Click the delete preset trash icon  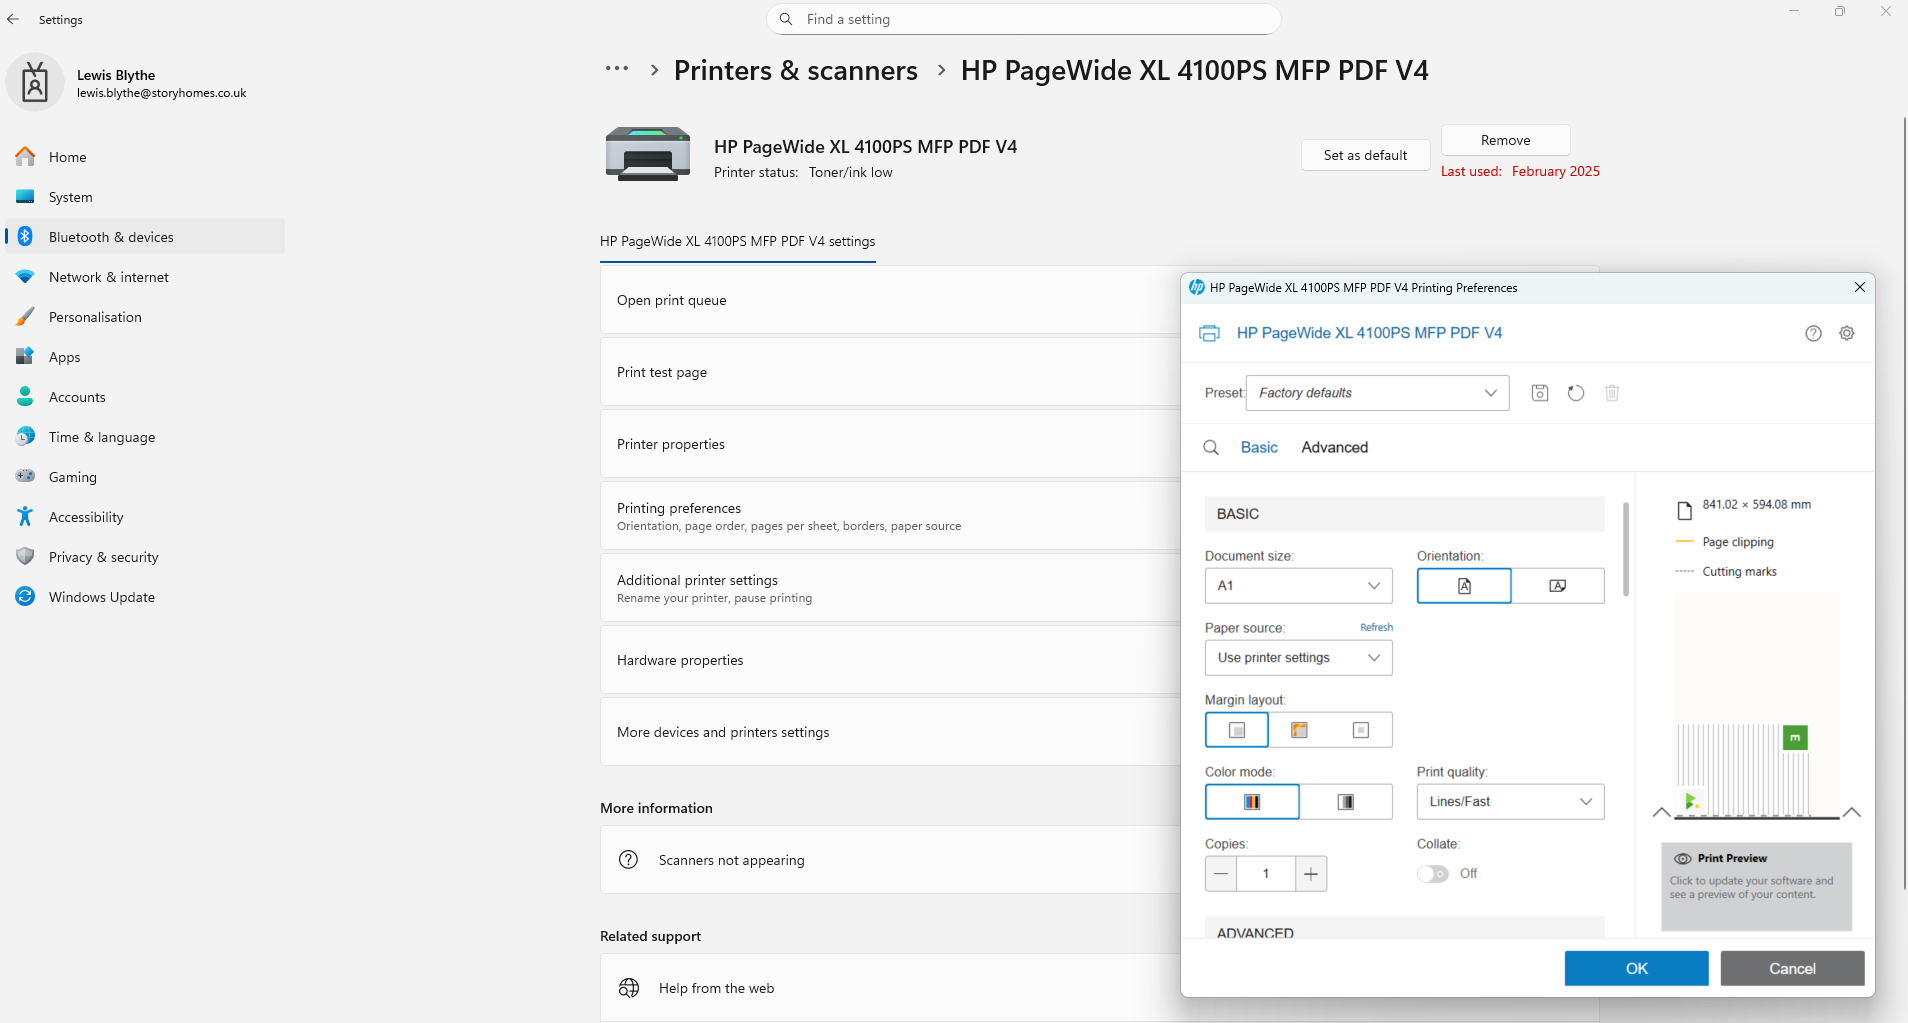click(x=1612, y=393)
